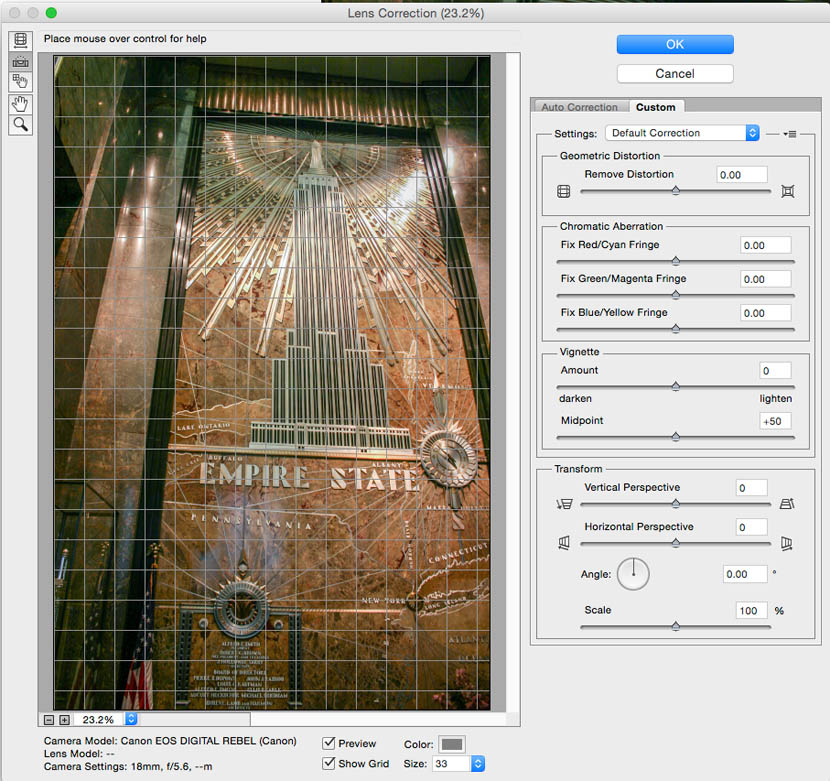Image resolution: width=830 pixels, height=781 pixels.
Task: Click the Fix Green/Magenta Fringe value field
Action: 765,279
